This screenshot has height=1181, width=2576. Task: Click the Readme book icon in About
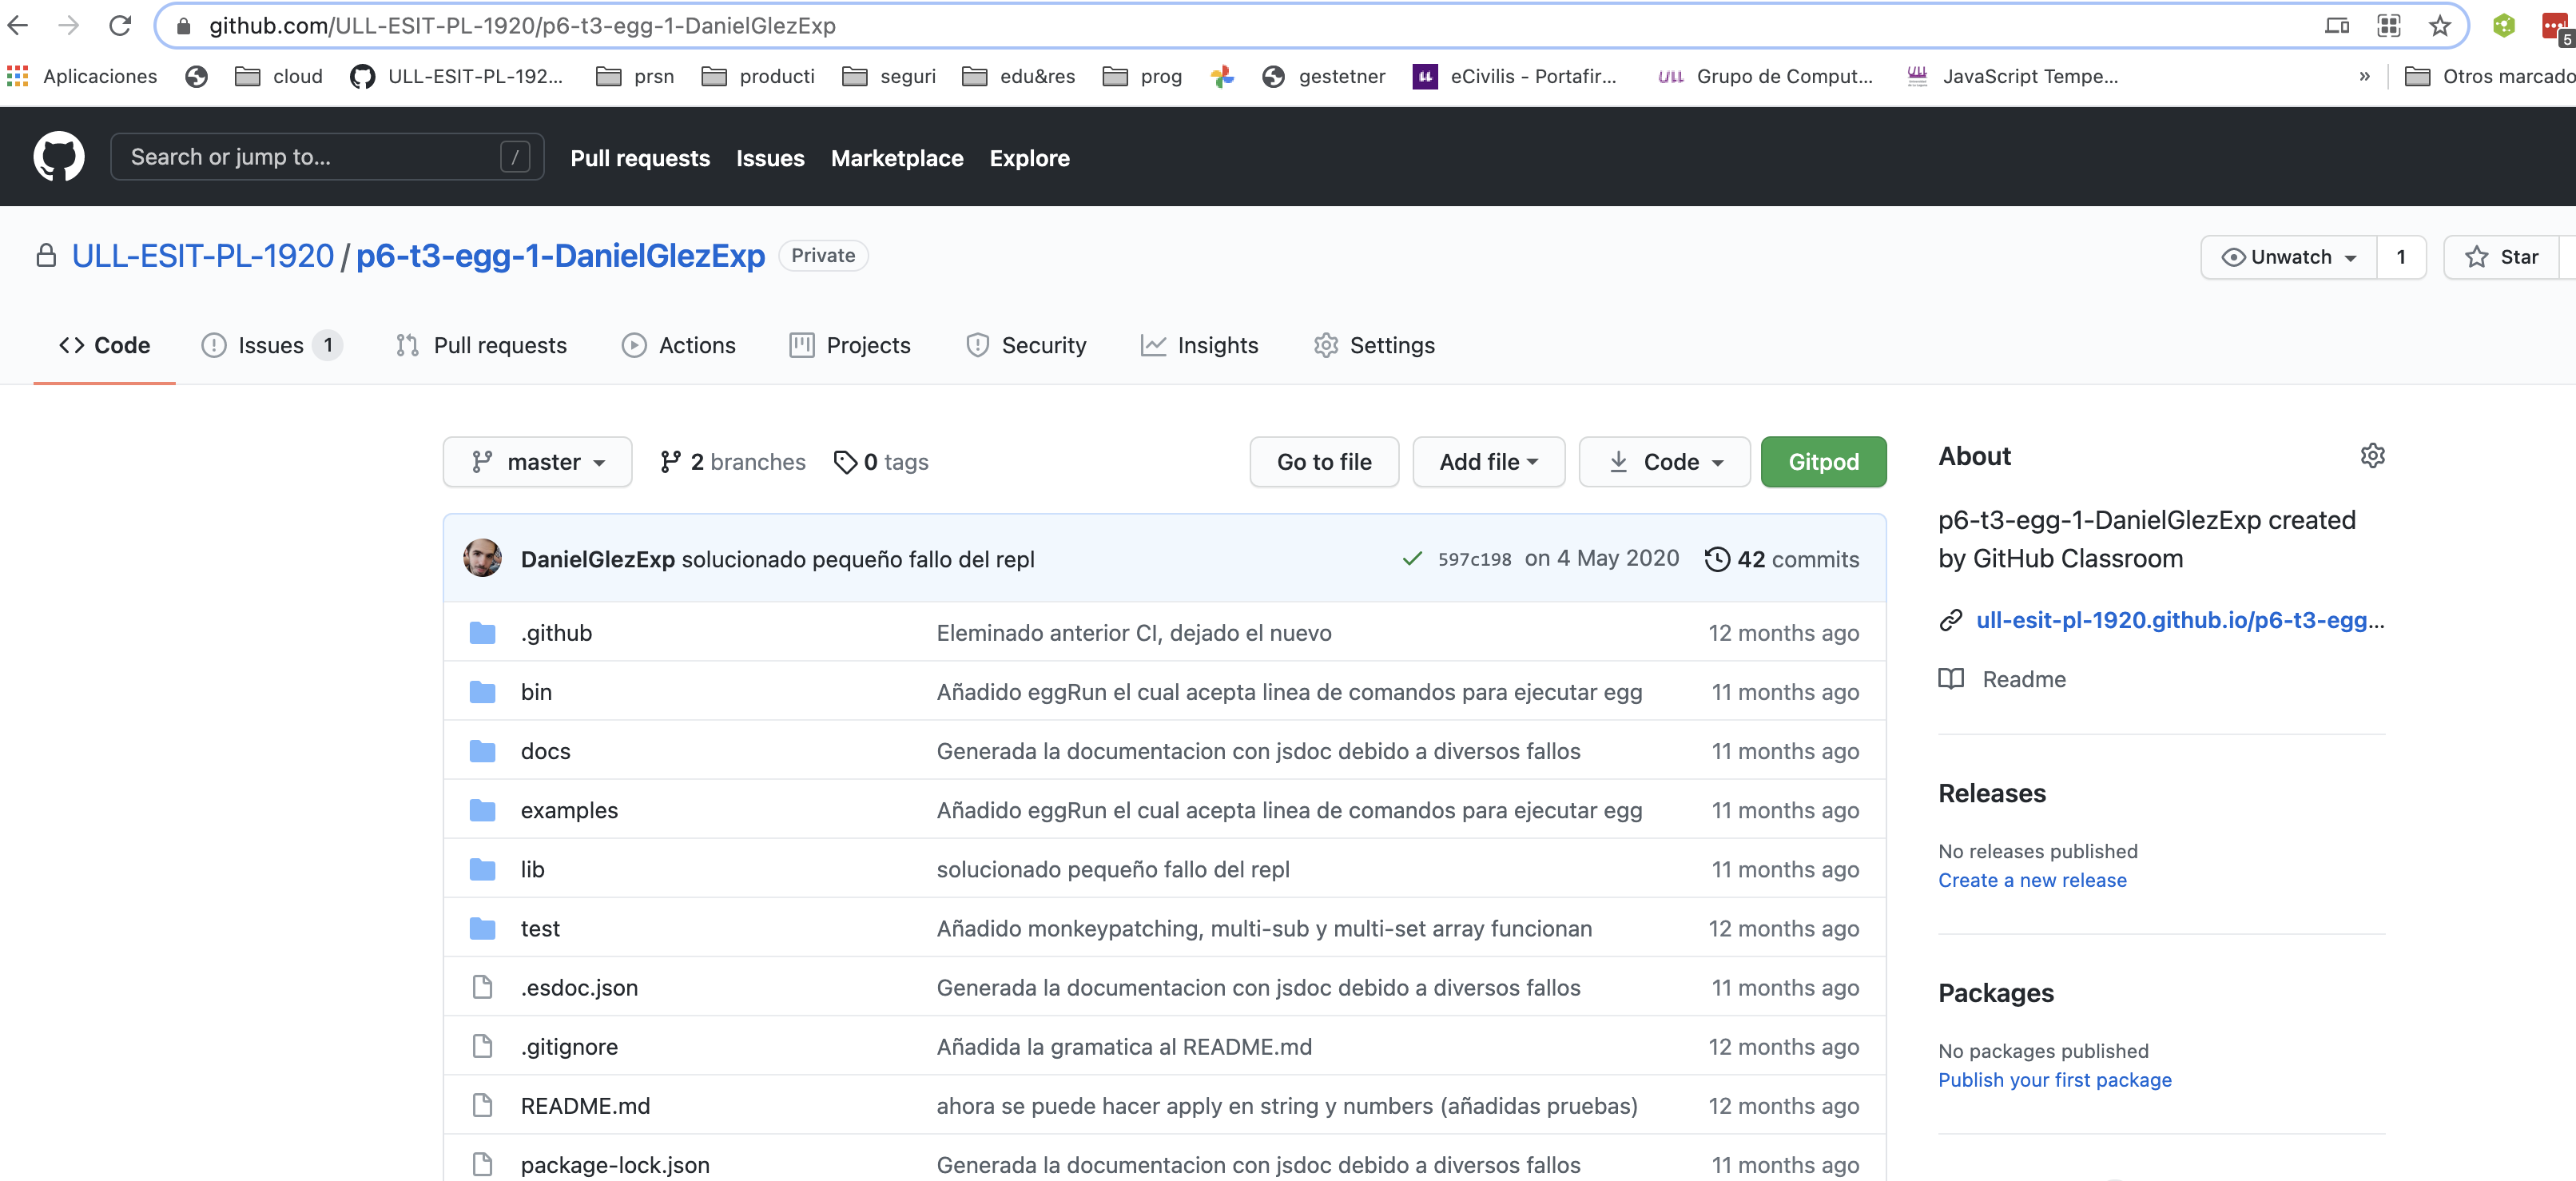tap(1950, 679)
